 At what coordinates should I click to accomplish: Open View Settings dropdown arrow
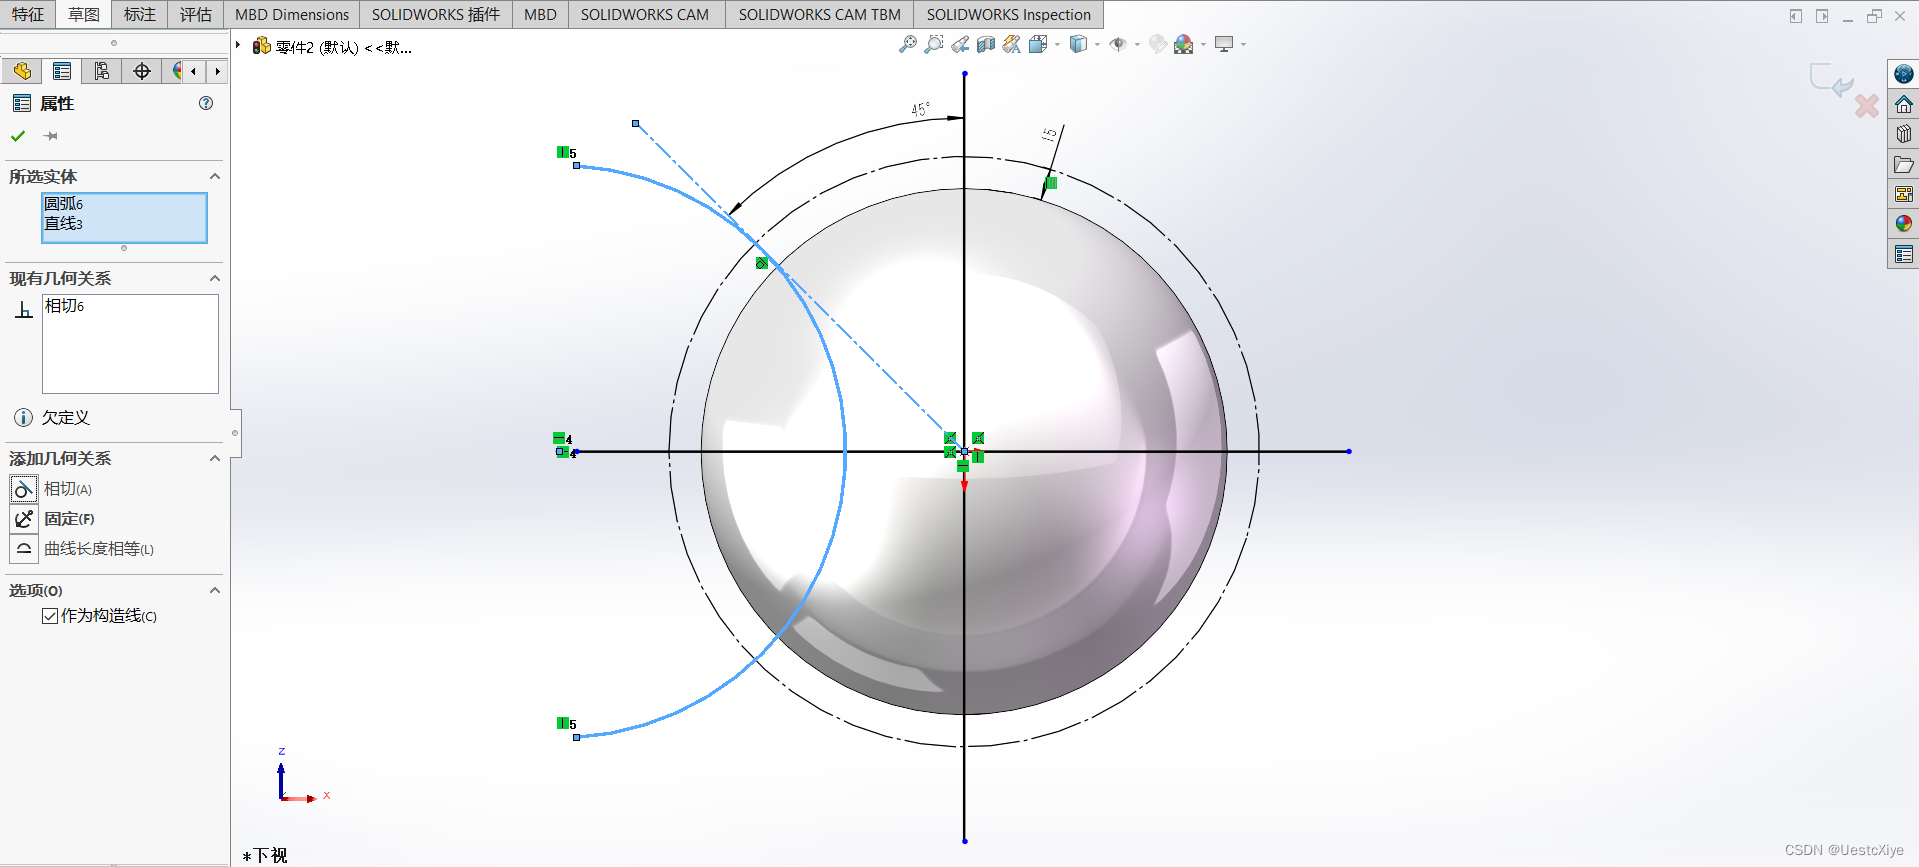coord(1243,44)
